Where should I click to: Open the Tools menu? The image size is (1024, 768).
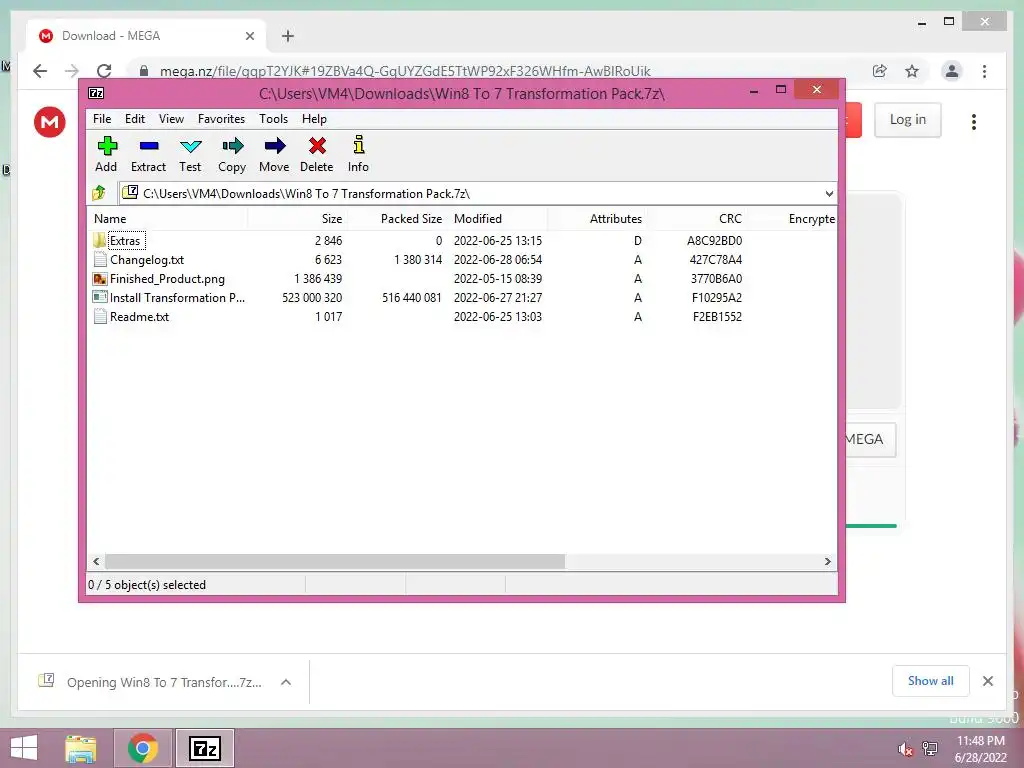(273, 119)
